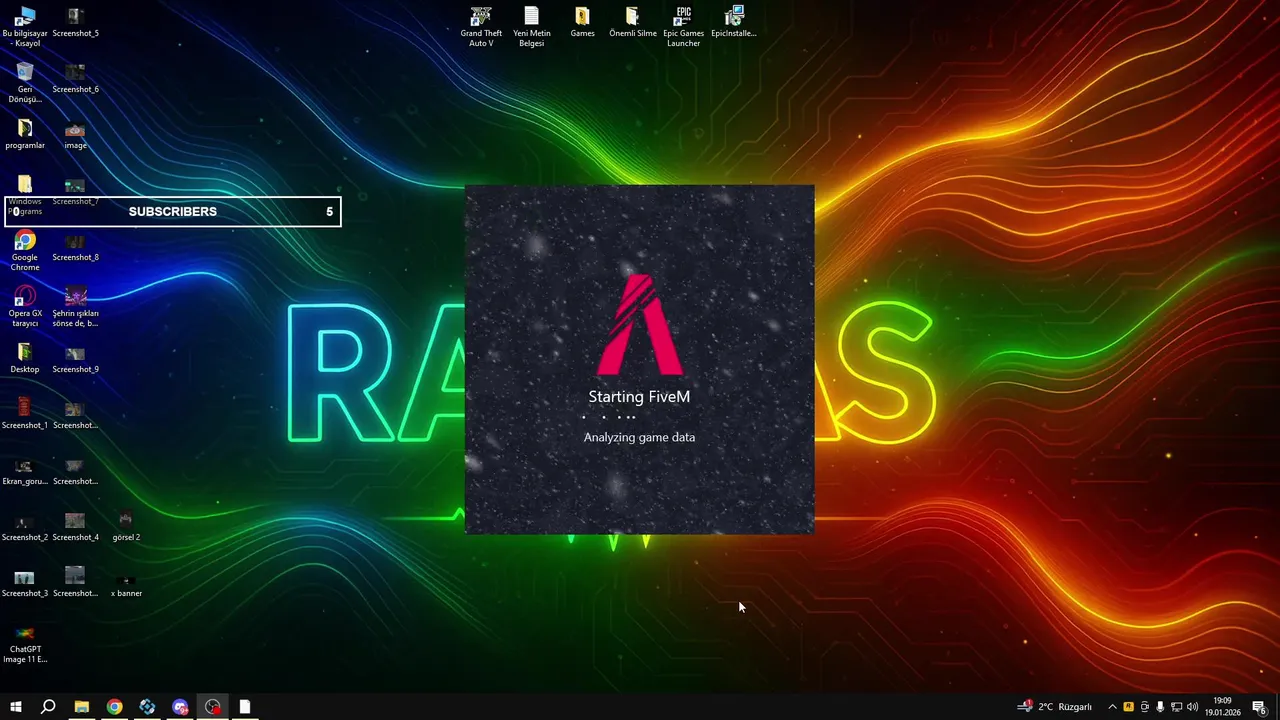The height and width of the screenshot is (720, 1280).
Task: Open the notification center with 6 badge
Action: point(1260,707)
